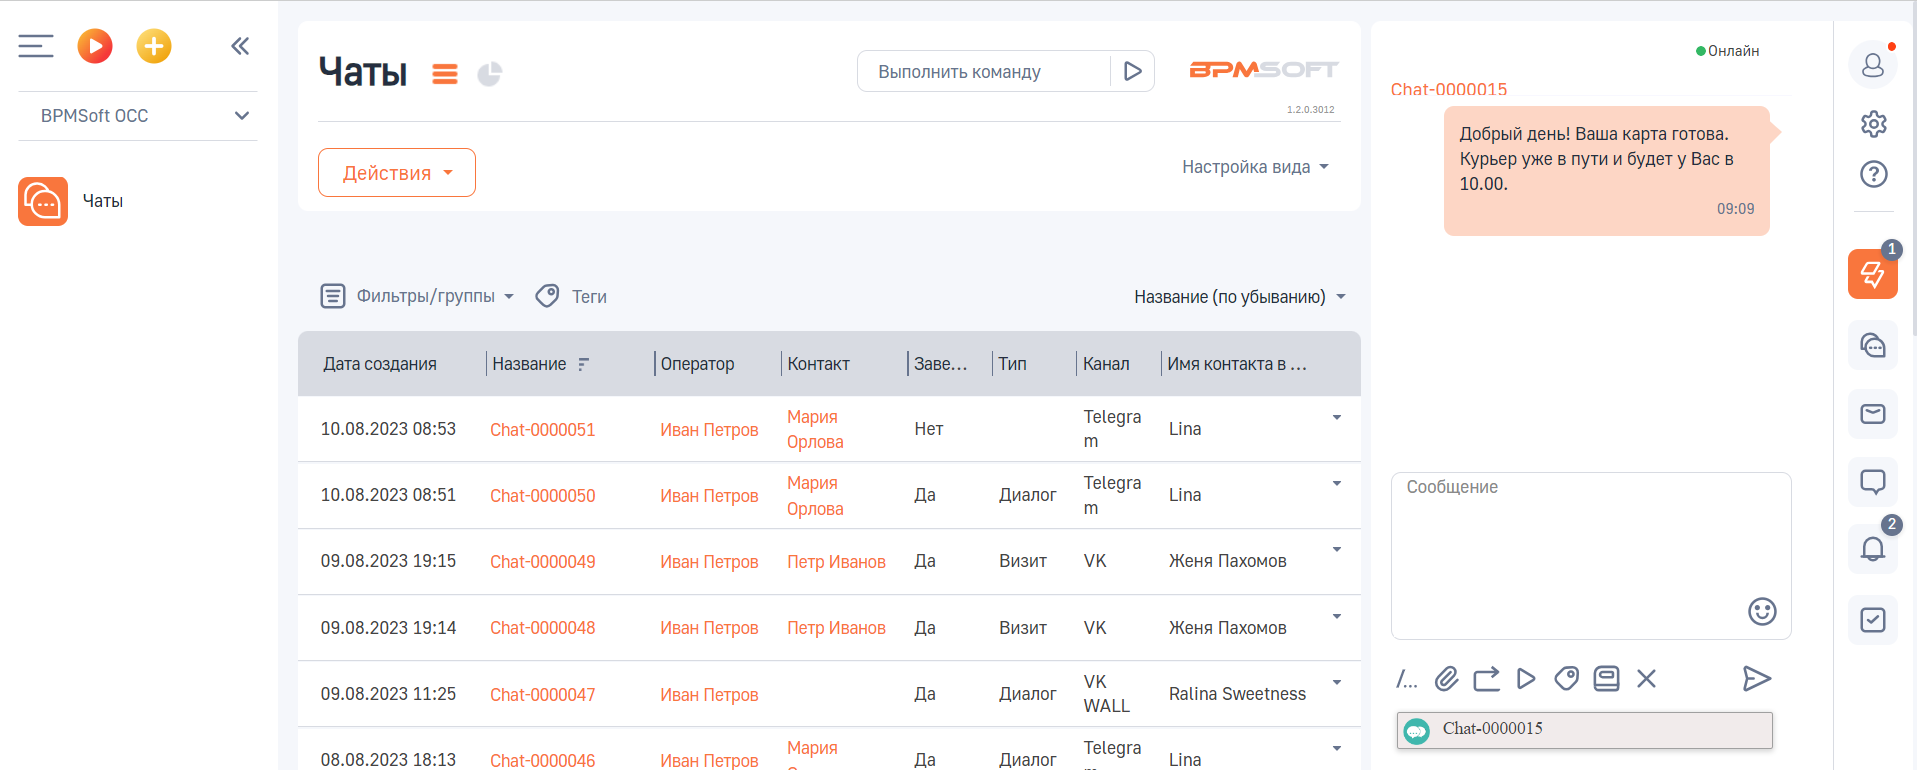Open Chat-0000015 title link in chat panel

[x=1448, y=89]
